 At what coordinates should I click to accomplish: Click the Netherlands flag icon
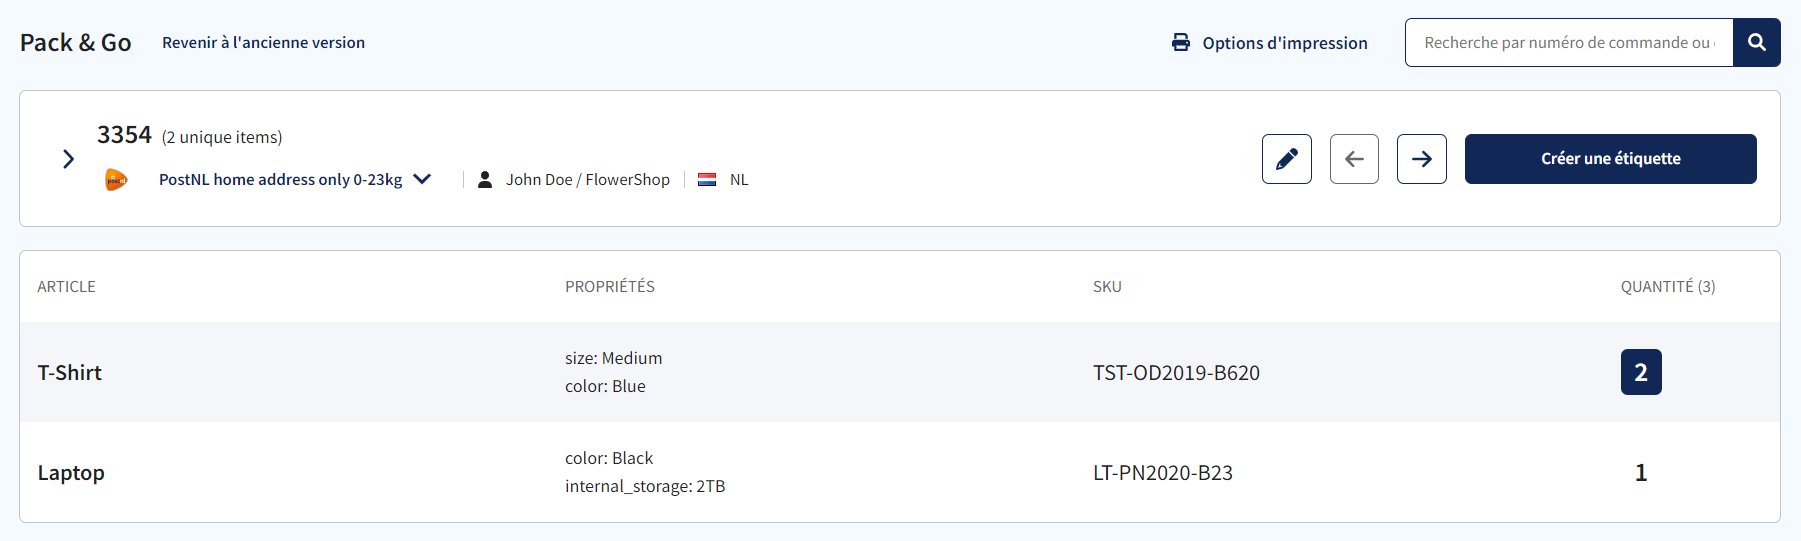(x=707, y=180)
